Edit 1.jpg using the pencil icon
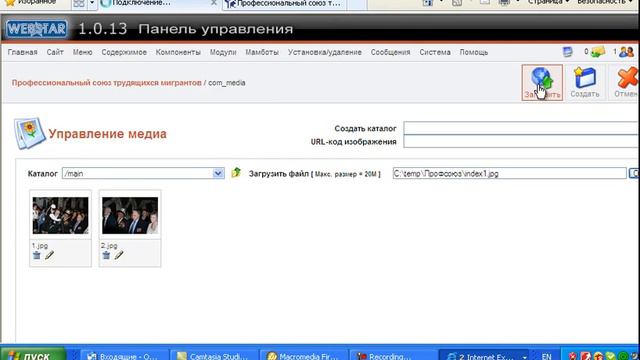Image resolution: width=640 pixels, height=360 pixels. click(49, 255)
